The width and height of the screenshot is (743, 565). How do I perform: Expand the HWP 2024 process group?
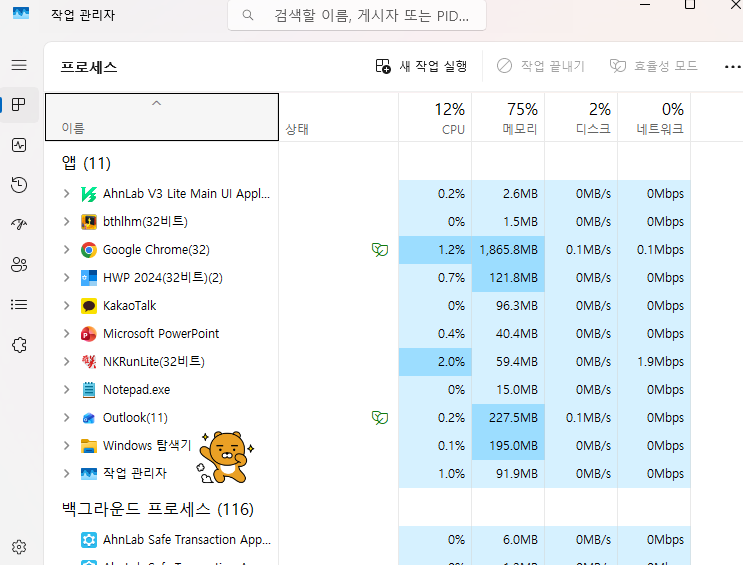click(66, 277)
